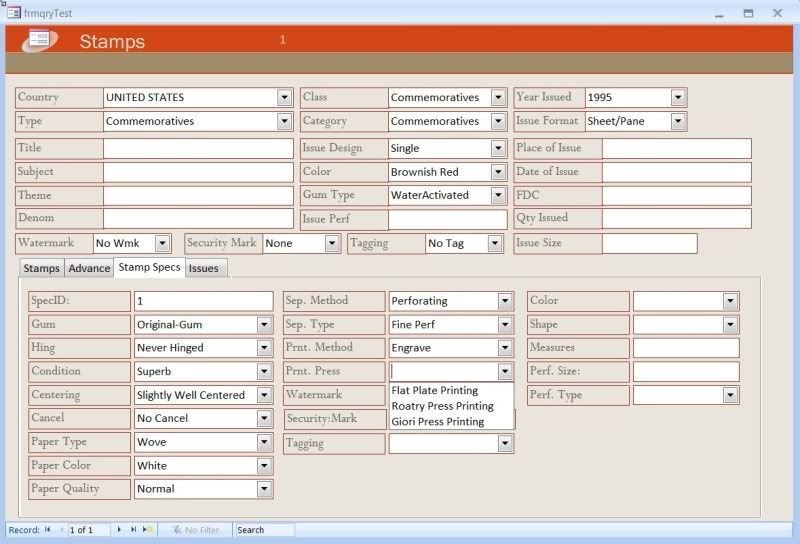Expand the Centering dropdown arrow

click(264, 394)
